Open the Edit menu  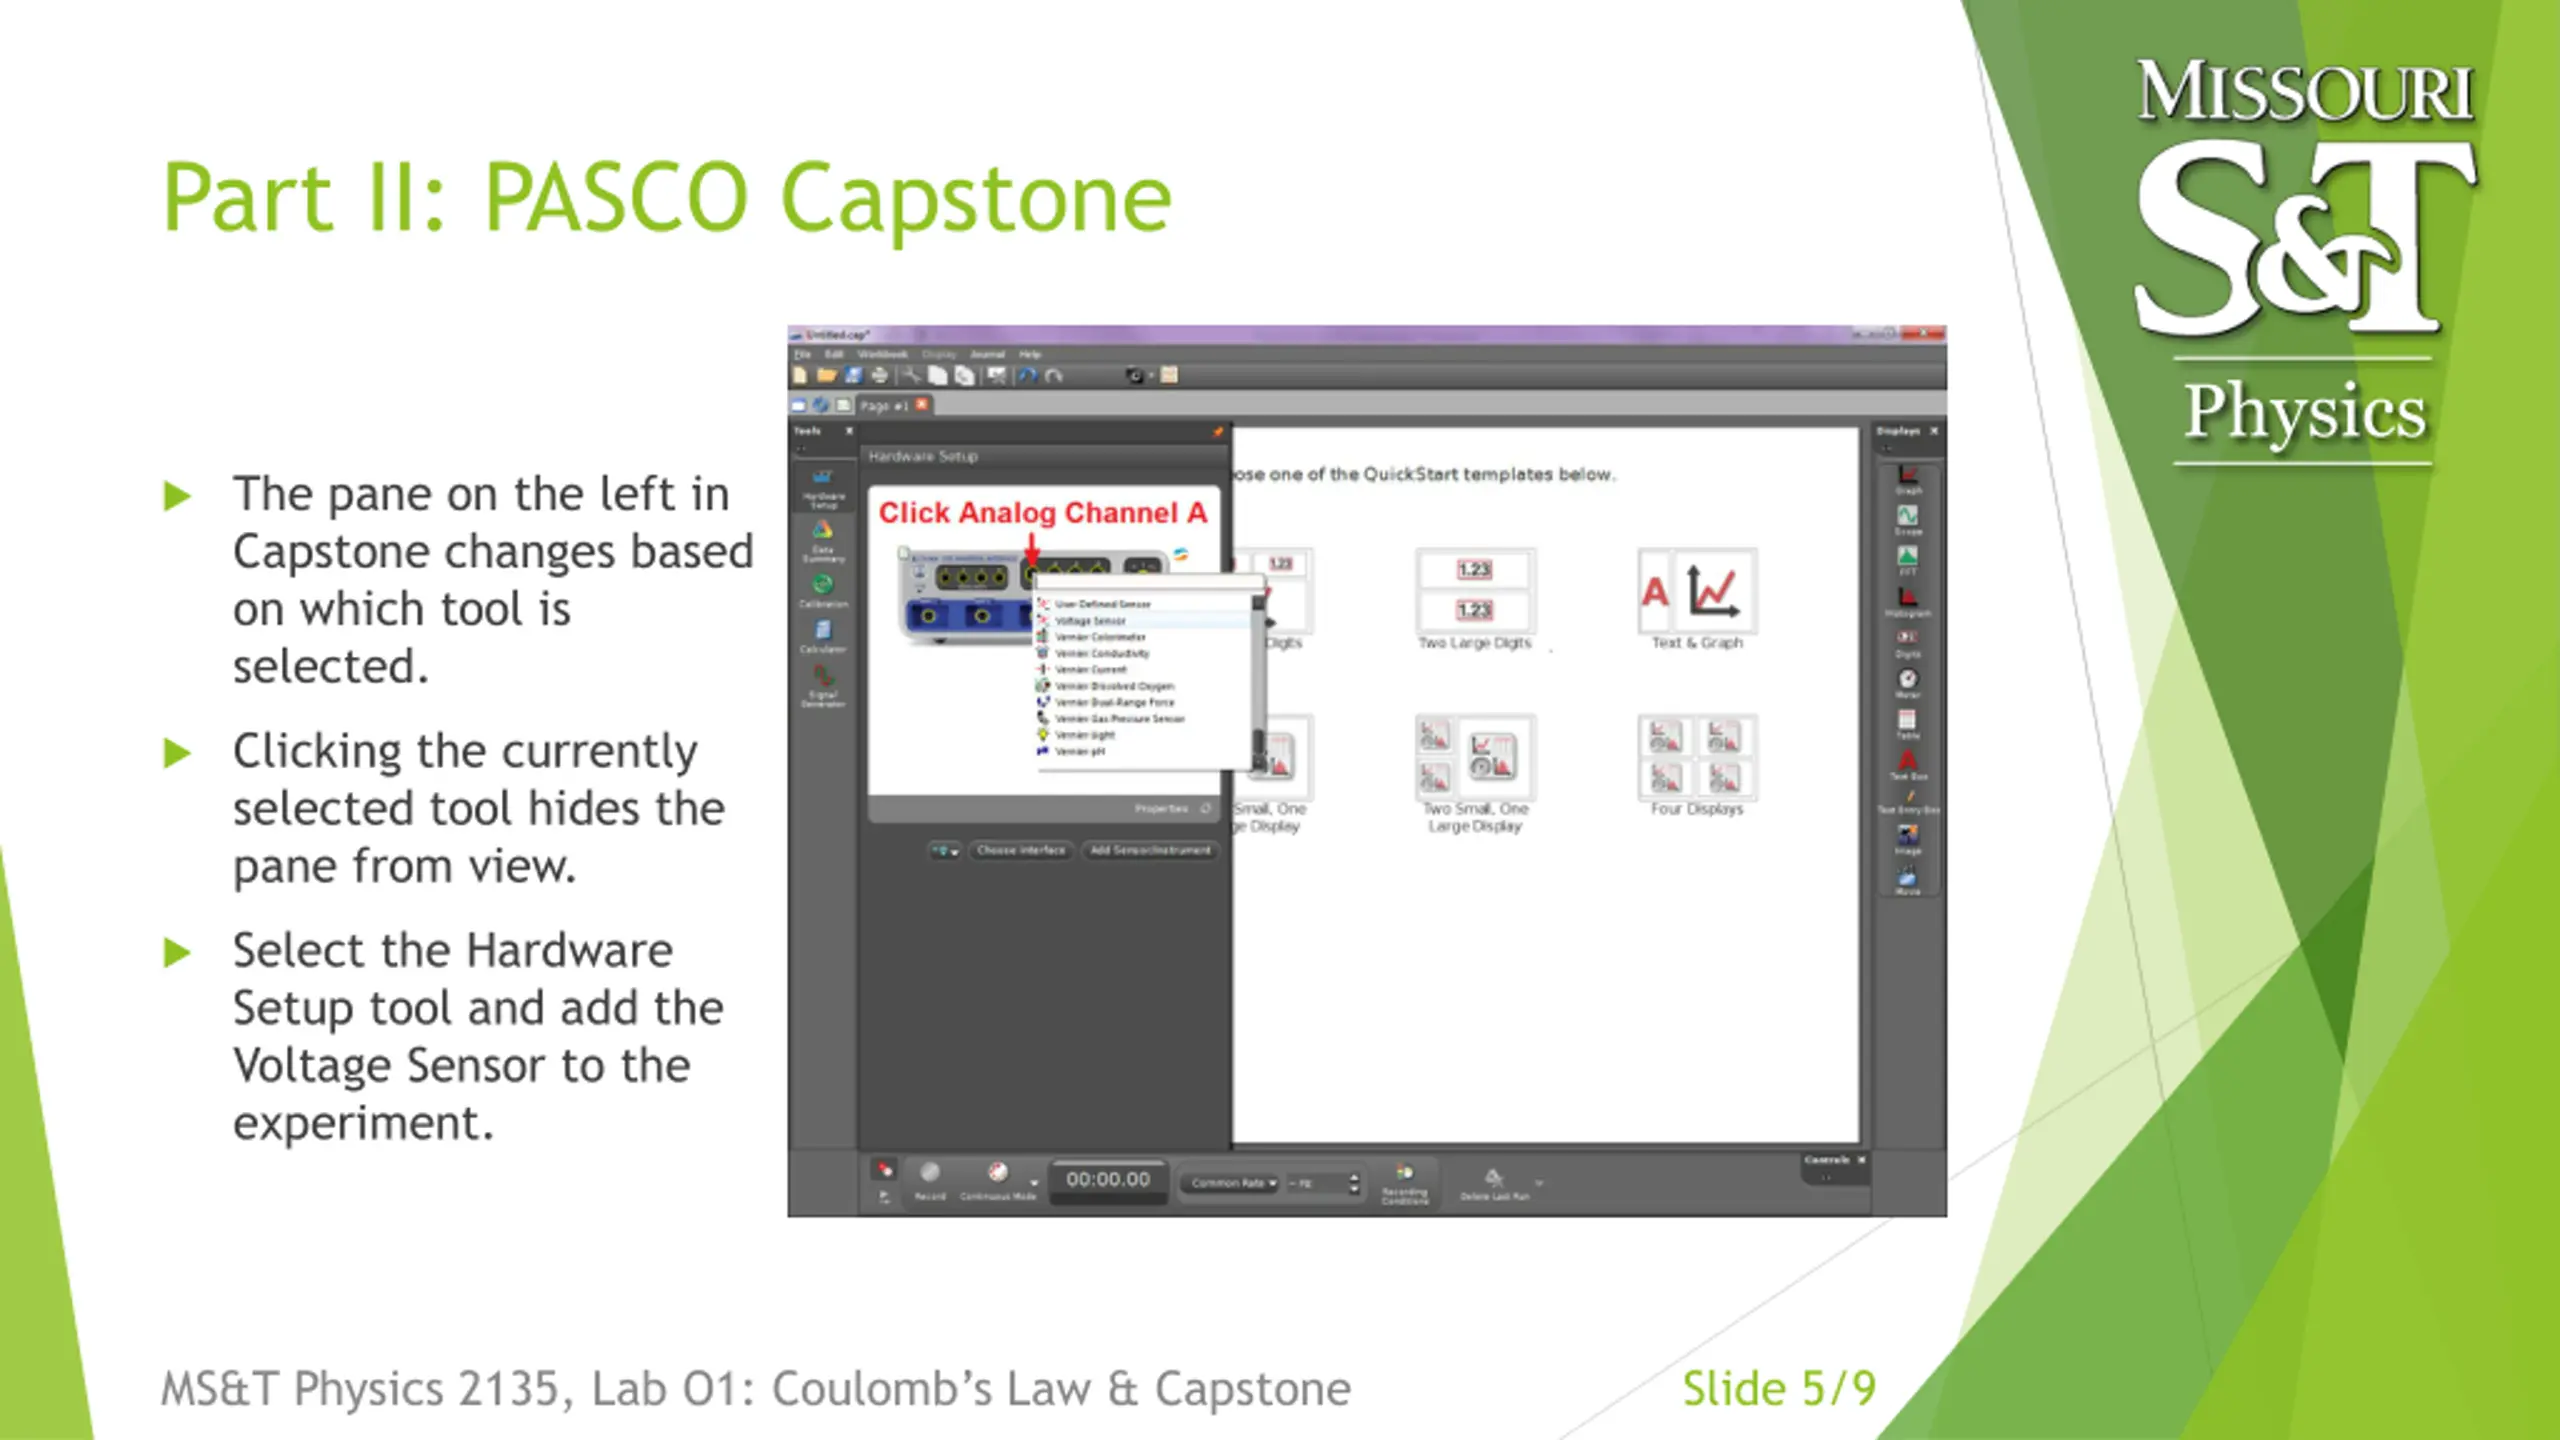pyautogui.click(x=833, y=354)
